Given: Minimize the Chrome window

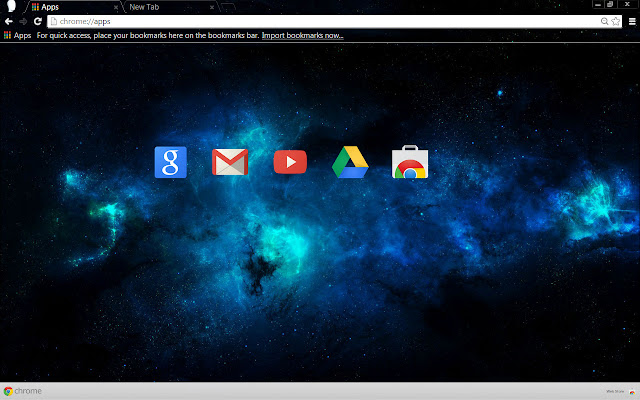Looking at the screenshot, I should click(598, 4).
